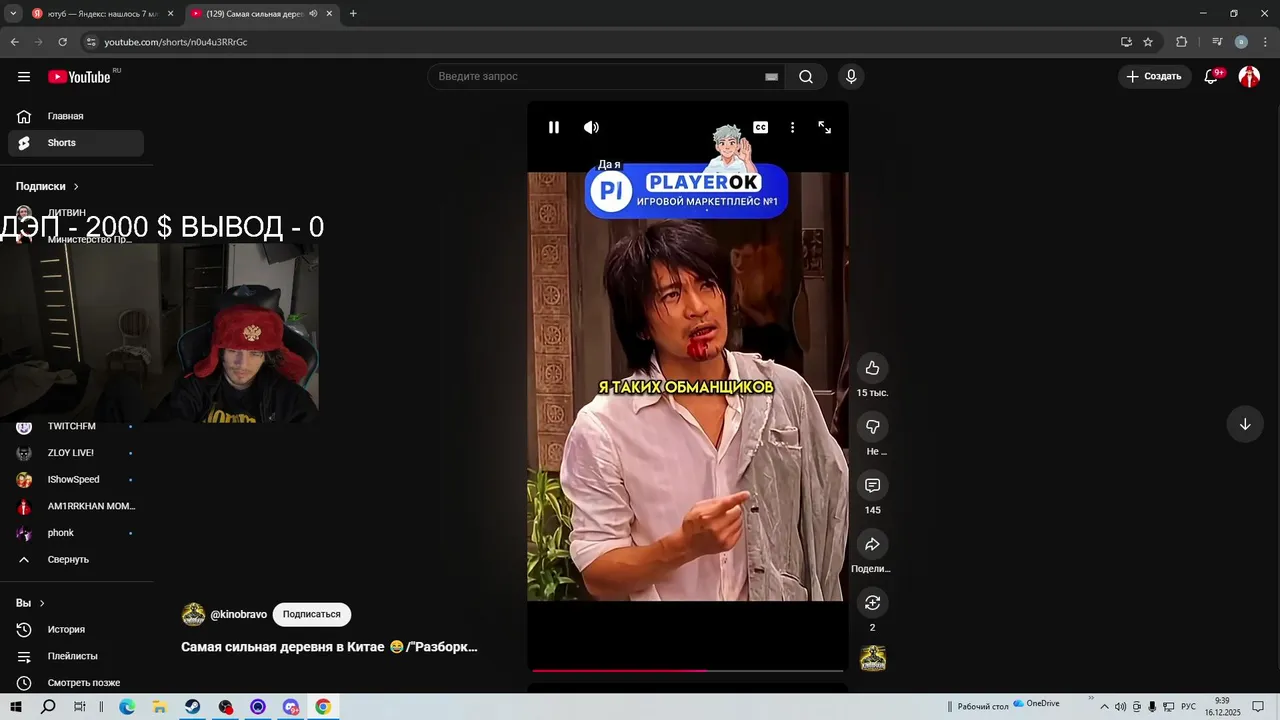Seek along the Short's red progress bar
The height and width of the screenshot is (720, 1280).
688,670
